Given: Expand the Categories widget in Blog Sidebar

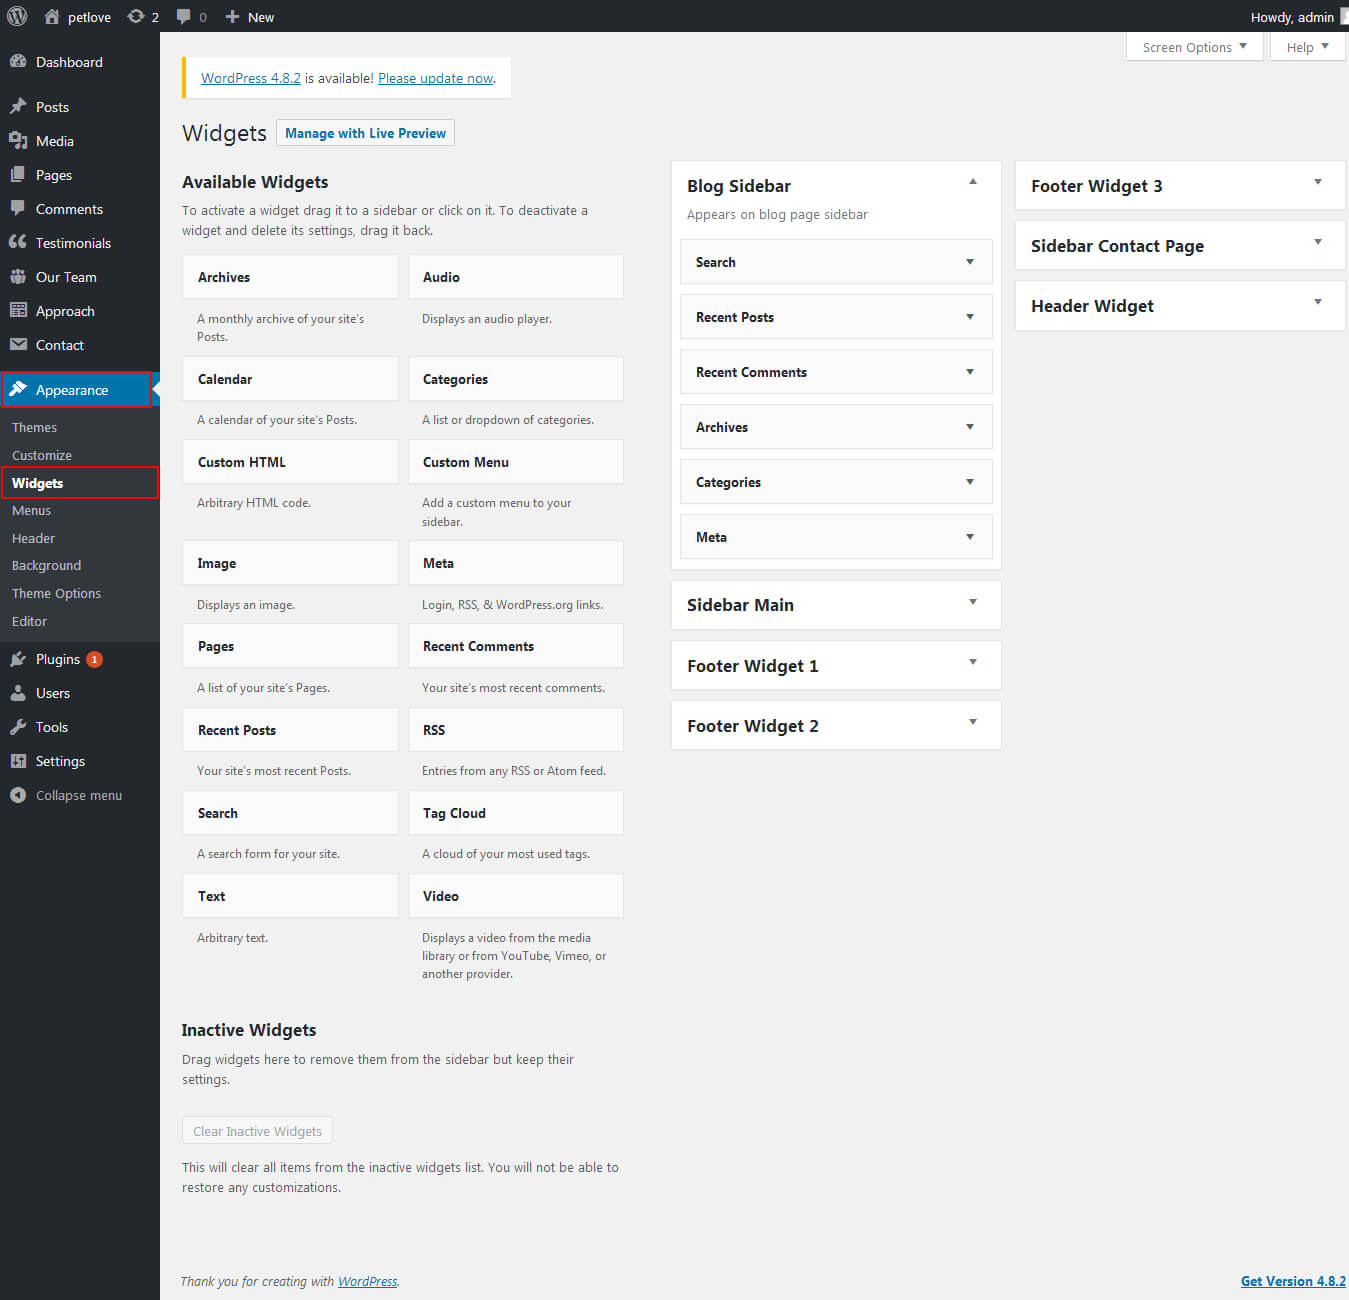Looking at the screenshot, I should (x=969, y=482).
